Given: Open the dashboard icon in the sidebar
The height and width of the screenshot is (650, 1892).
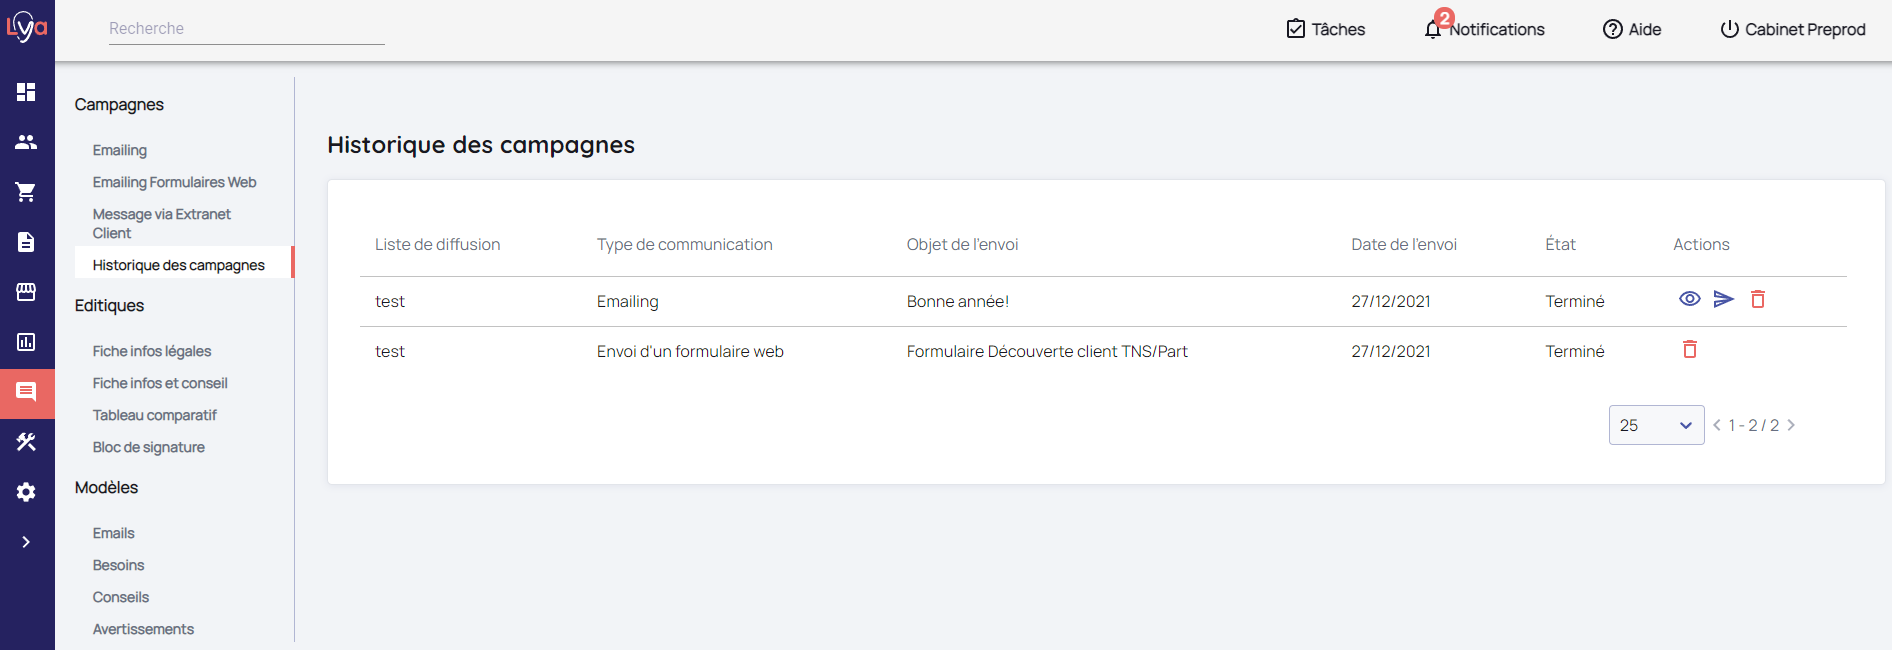Looking at the screenshot, I should point(26,92).
